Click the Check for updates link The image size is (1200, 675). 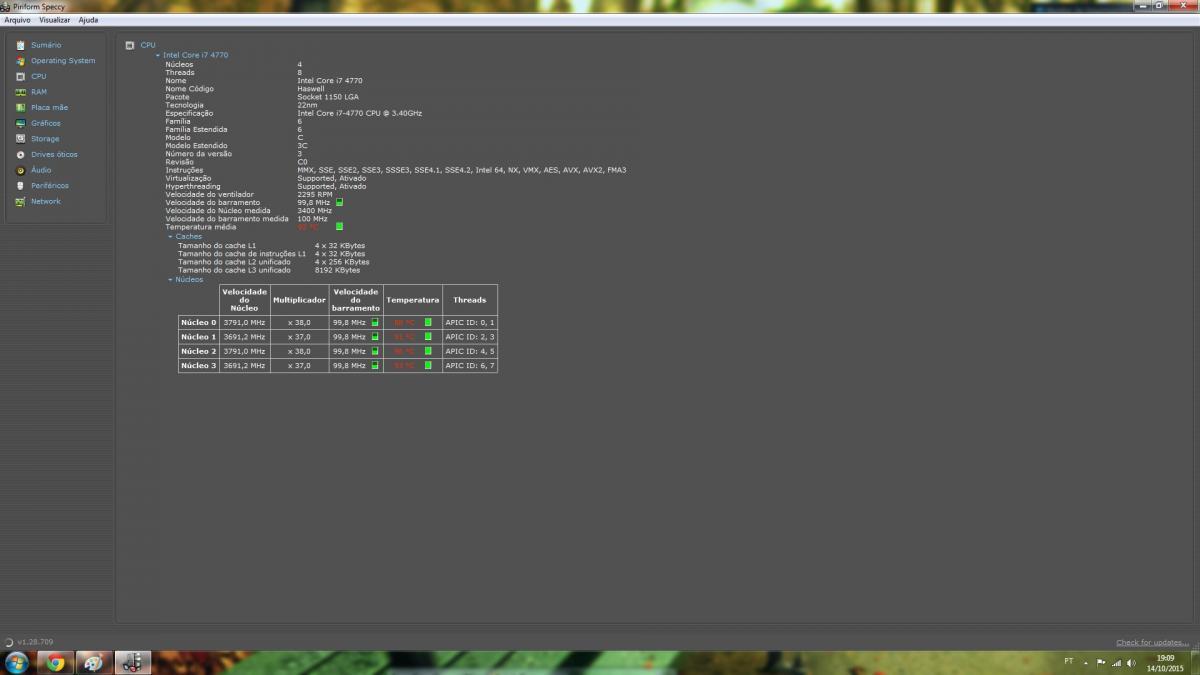point(1153,642)
